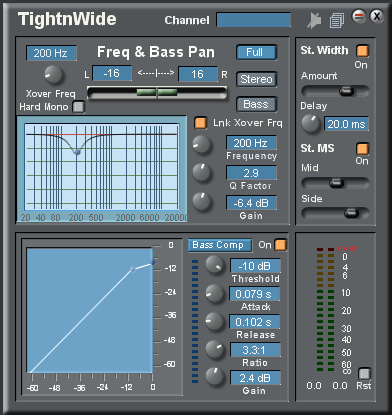The height and width of the screenshot is (415, 392).
Task: Click the EQ Frequency knob
Action: click(202, 144)
